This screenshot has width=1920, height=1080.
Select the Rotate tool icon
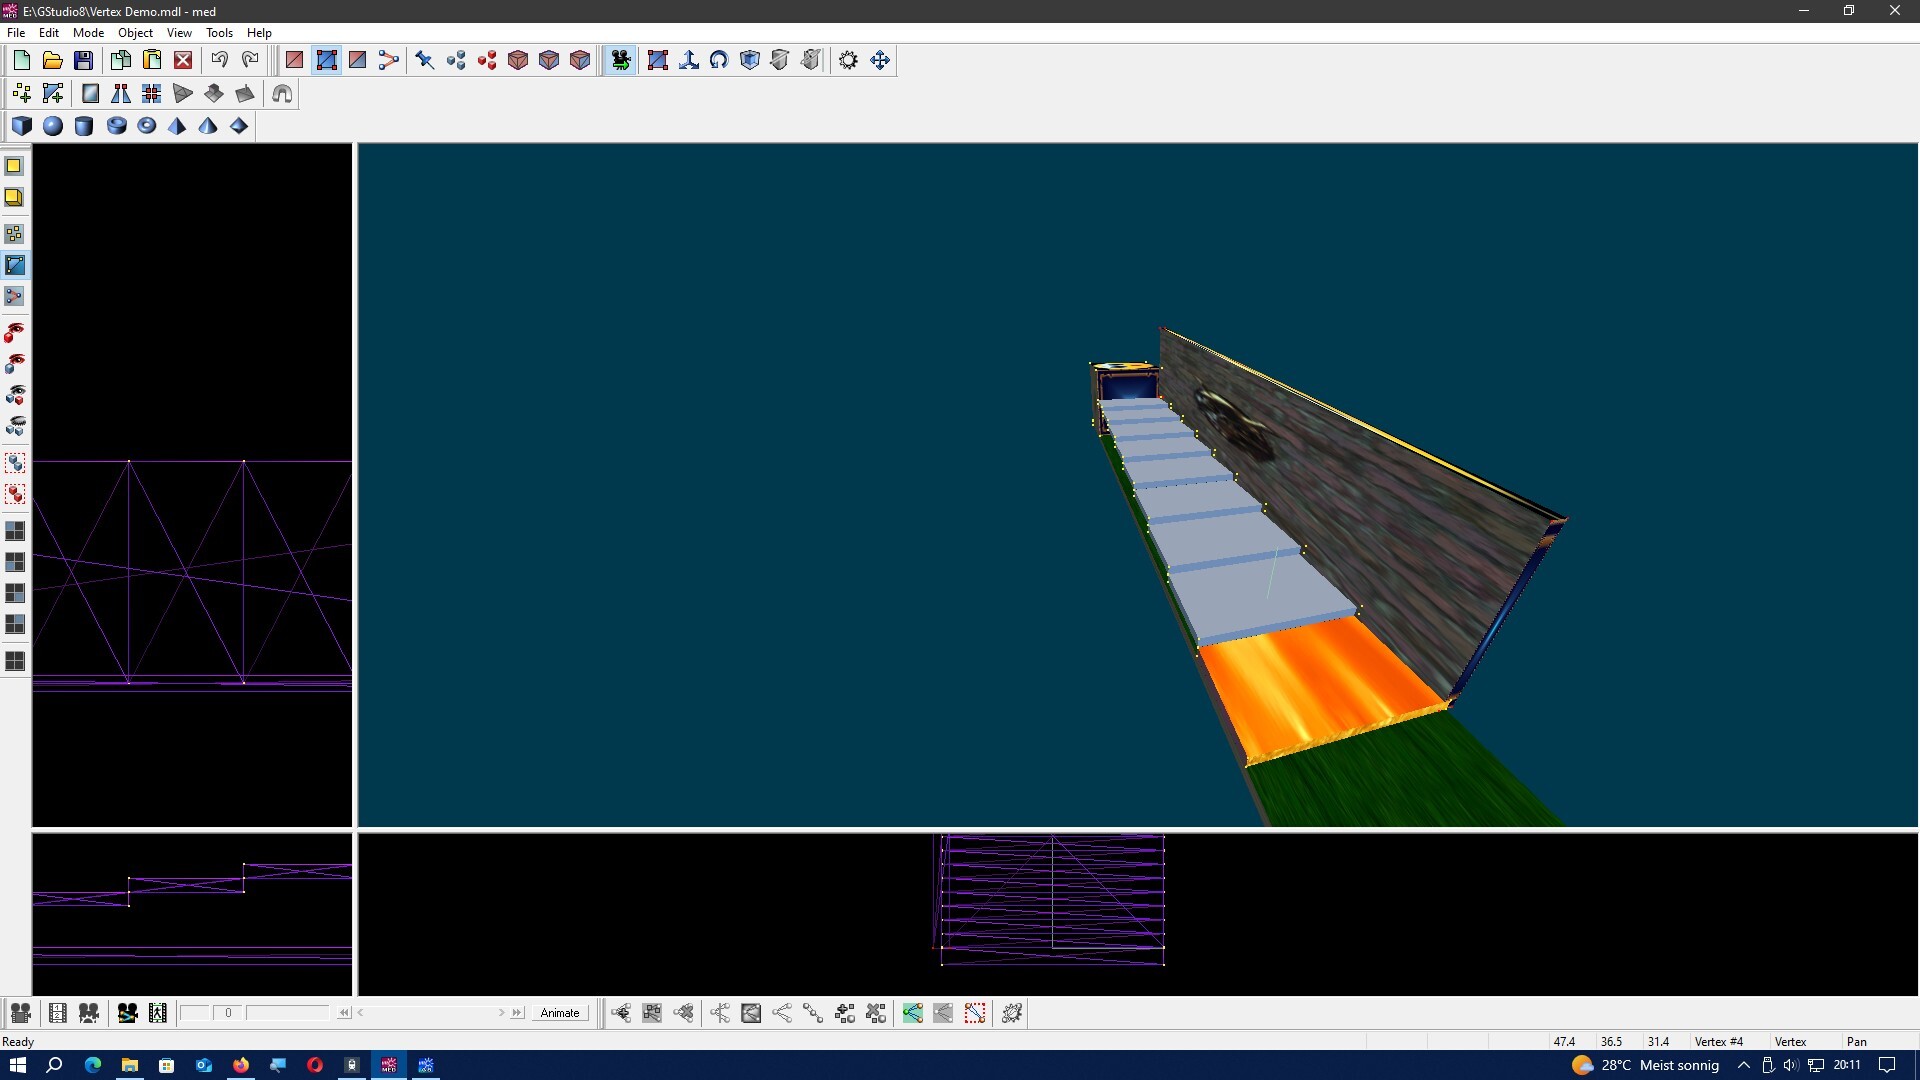(719, 61)
